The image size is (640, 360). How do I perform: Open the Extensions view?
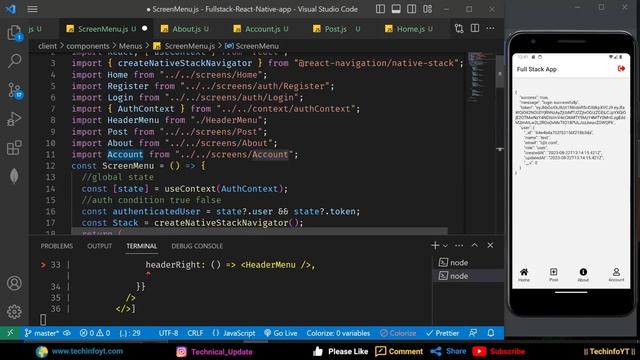point(14,148)
